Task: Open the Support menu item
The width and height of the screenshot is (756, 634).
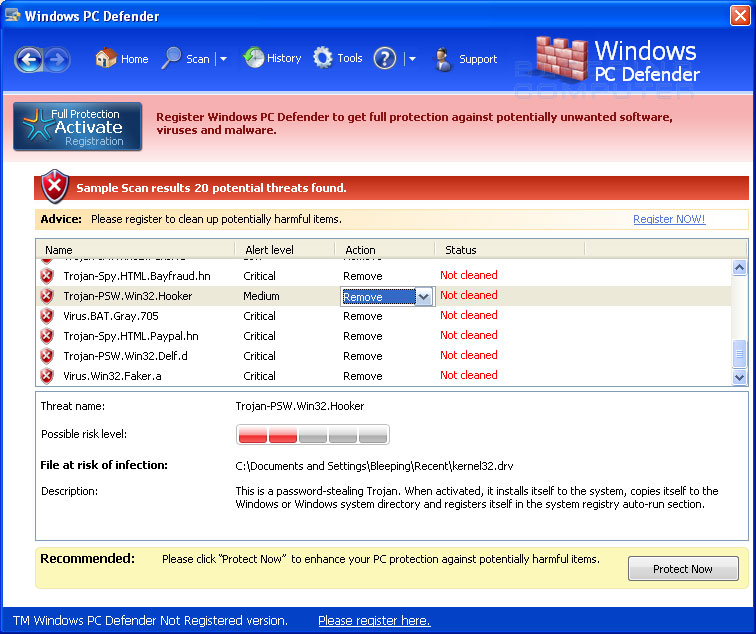Action: 478,59
